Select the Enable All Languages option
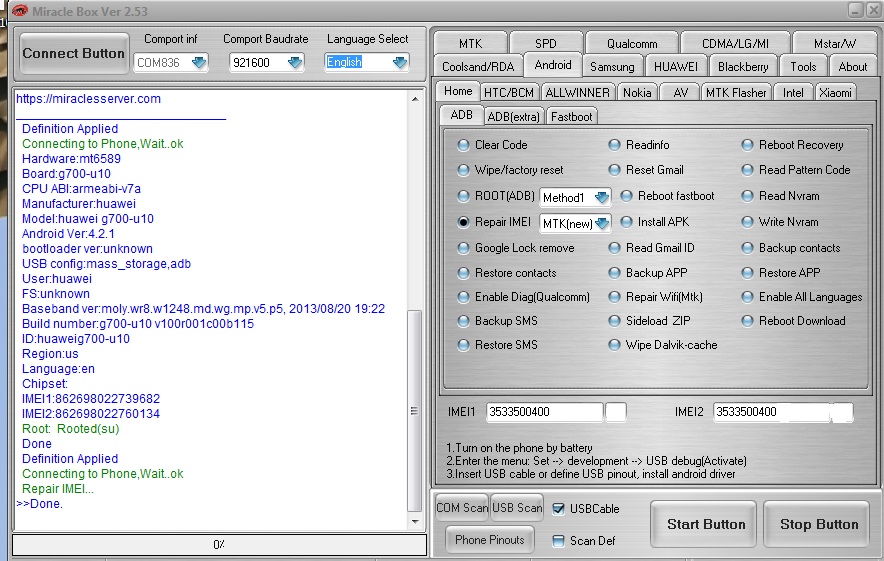884x561 pixels. [747, 297]
